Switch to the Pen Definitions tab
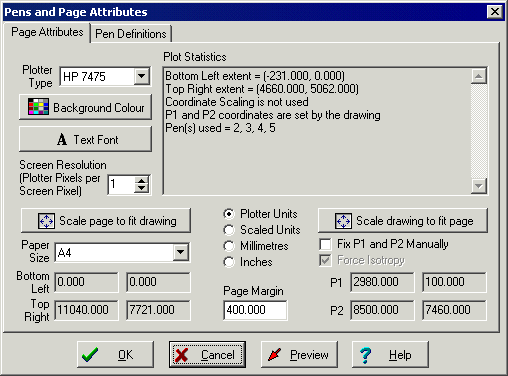Screen dimensions: 508x376 click(131, 34)
